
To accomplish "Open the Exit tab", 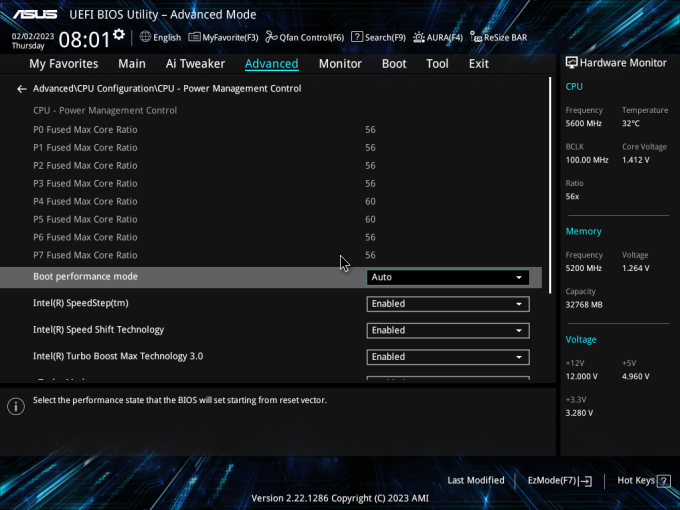I will [x=479, y=64].
